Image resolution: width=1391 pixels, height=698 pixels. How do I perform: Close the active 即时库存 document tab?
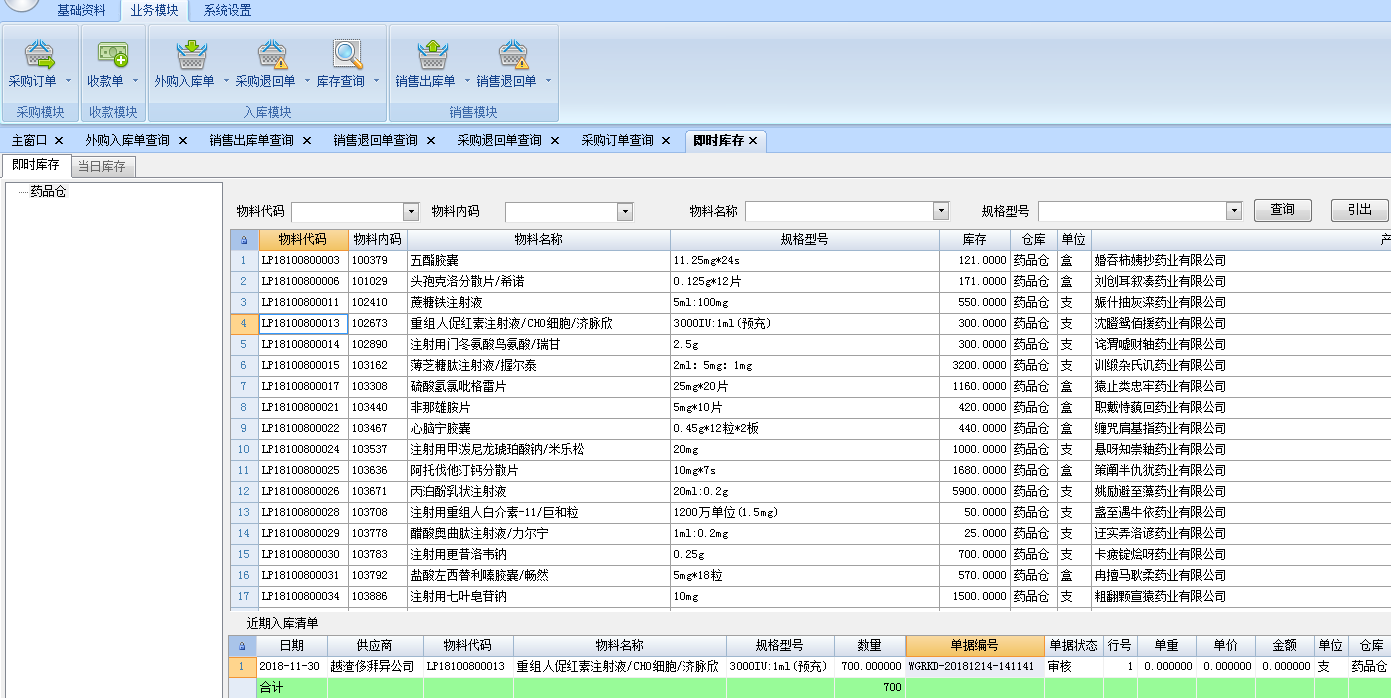pos(753,141)
